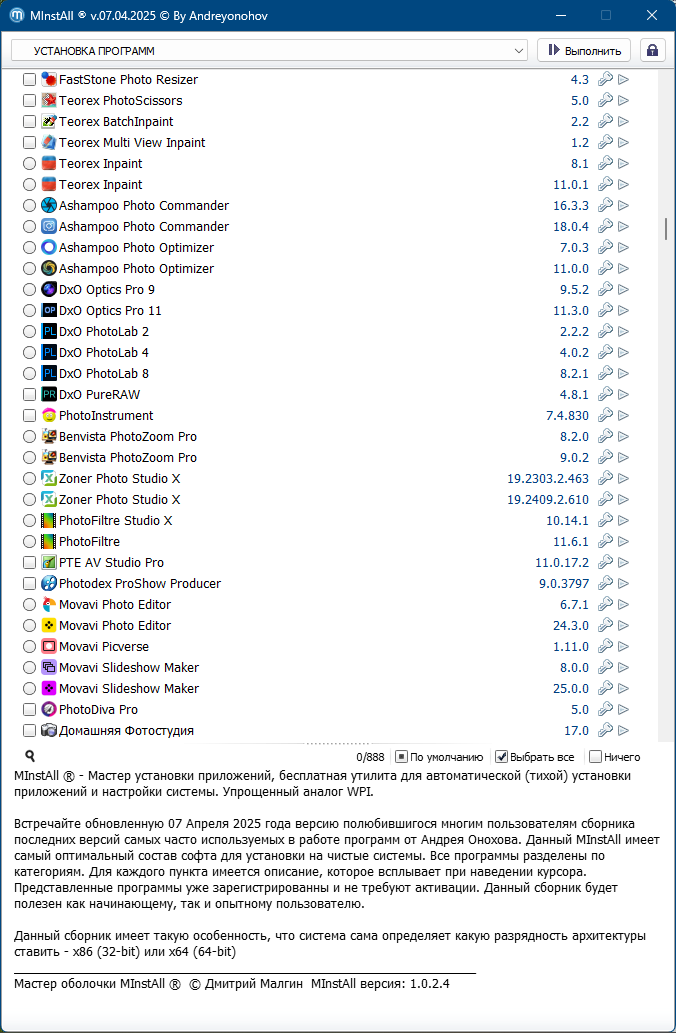Select the Movavi Photo Editor 24.3.0 radio button
676x1033 pixels.
tap(29, 626)
